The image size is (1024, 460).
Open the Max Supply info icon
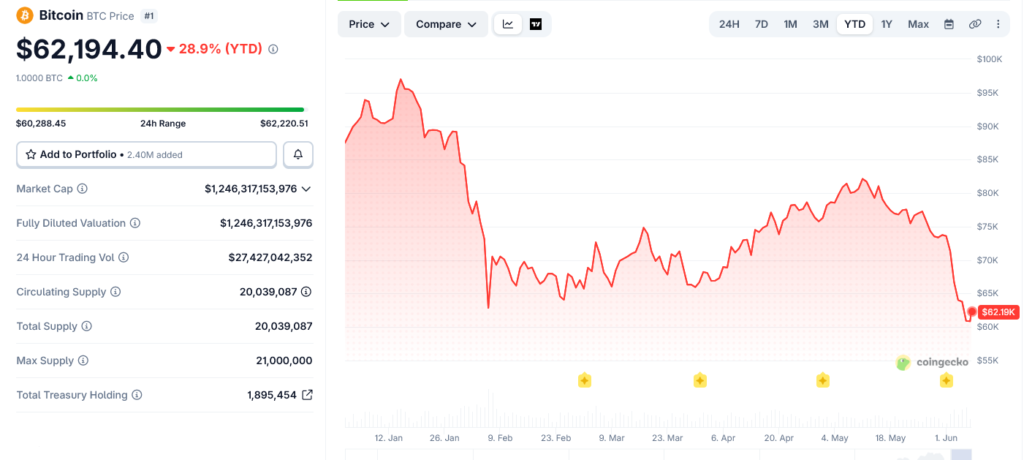[x=83, y=361]
